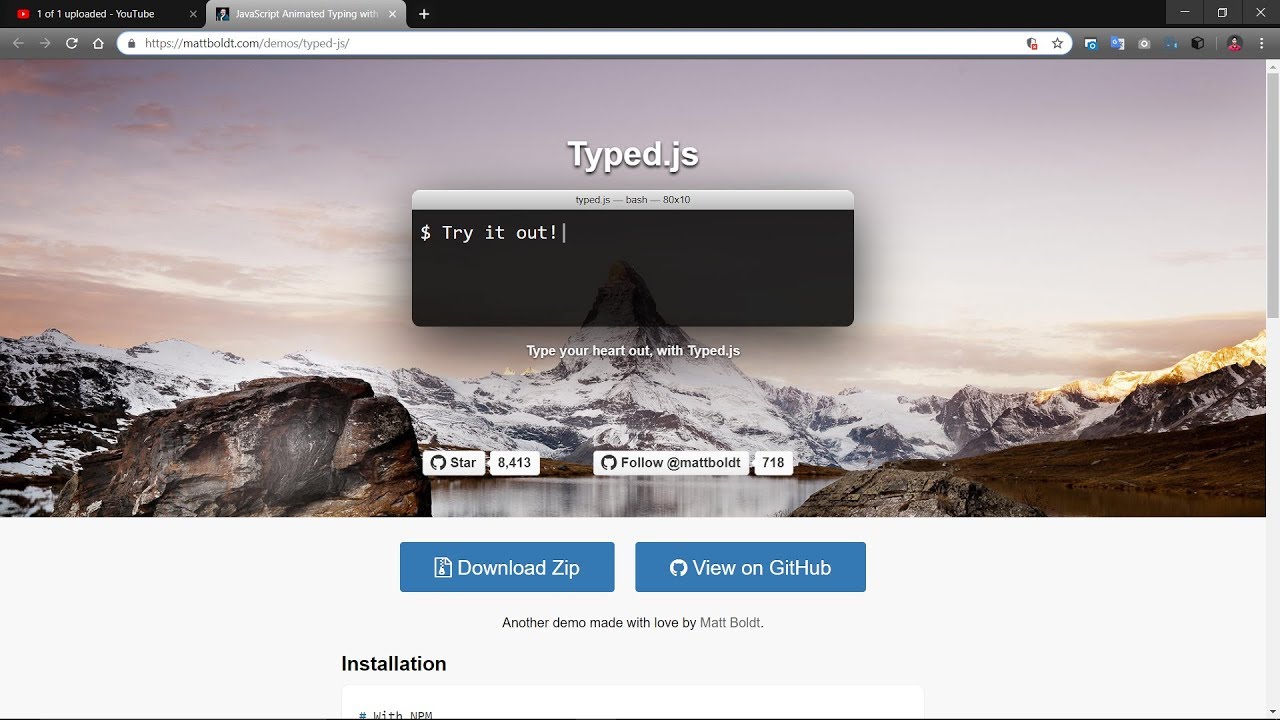Open the black cube extension icon
The width and height of the screenshot is (1280, 720).
1198,43
